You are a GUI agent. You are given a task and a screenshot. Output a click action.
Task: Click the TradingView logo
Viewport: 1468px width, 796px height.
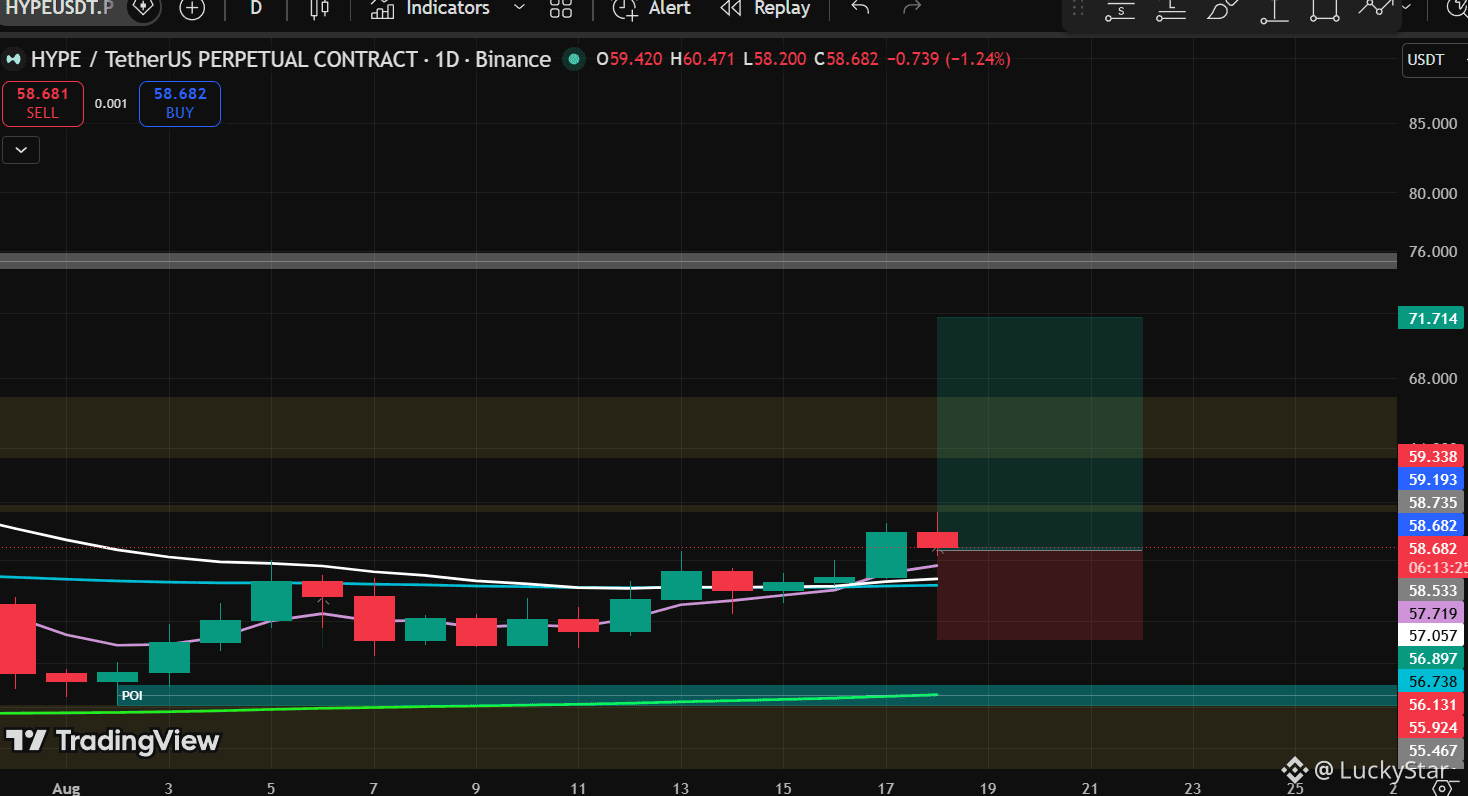point(112,741)
